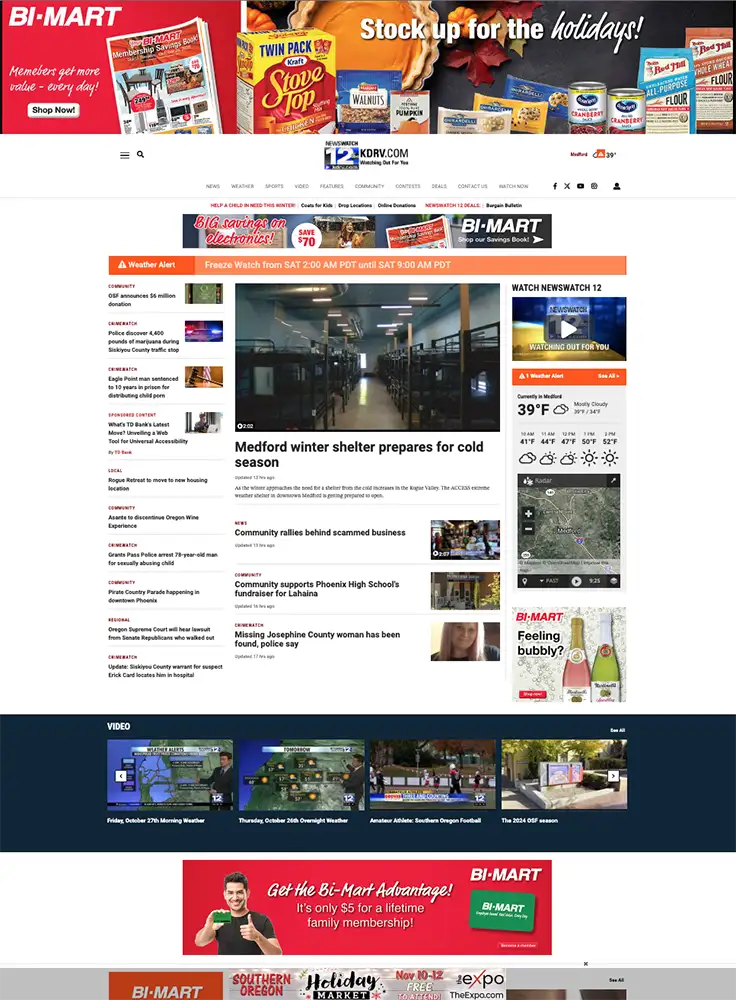Open the Instagram social icon

coord(594,186)
